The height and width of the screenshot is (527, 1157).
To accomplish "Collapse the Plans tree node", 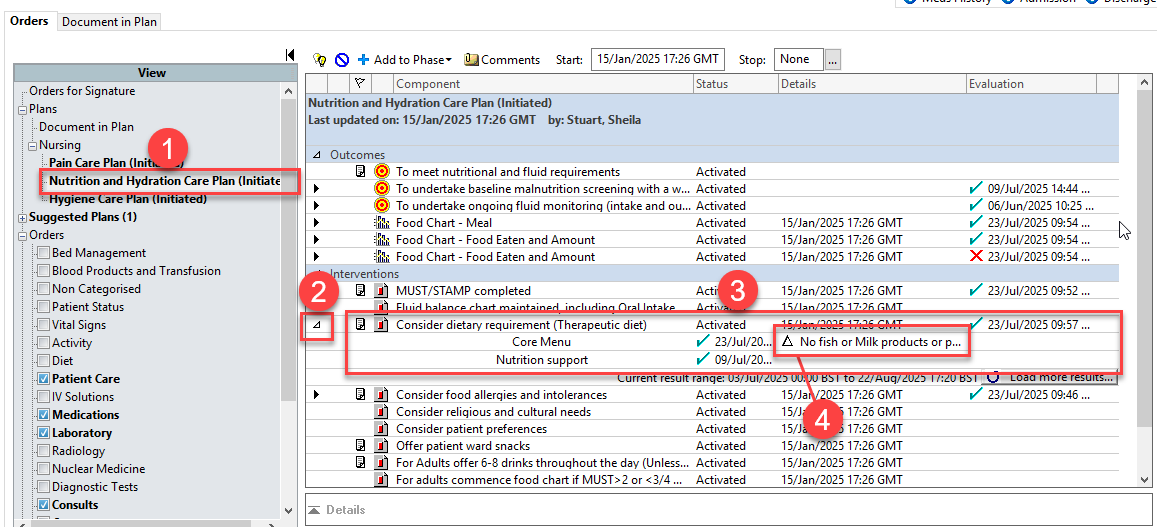I will pyautogui.click(x=22, y=109).
